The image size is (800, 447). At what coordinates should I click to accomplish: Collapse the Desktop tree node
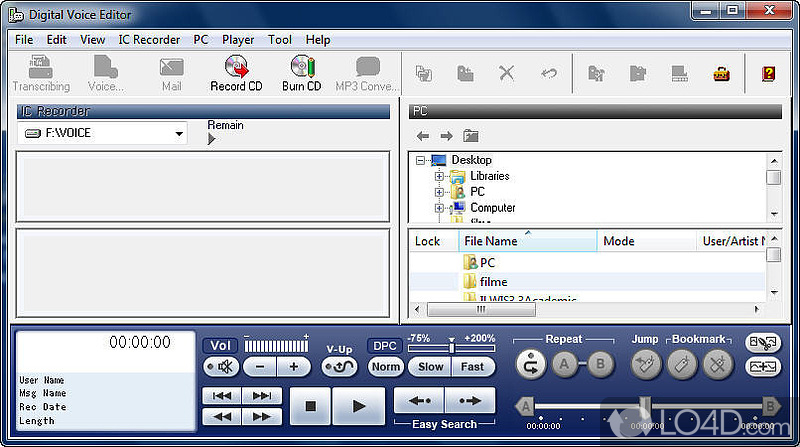[x=420, y=160]
